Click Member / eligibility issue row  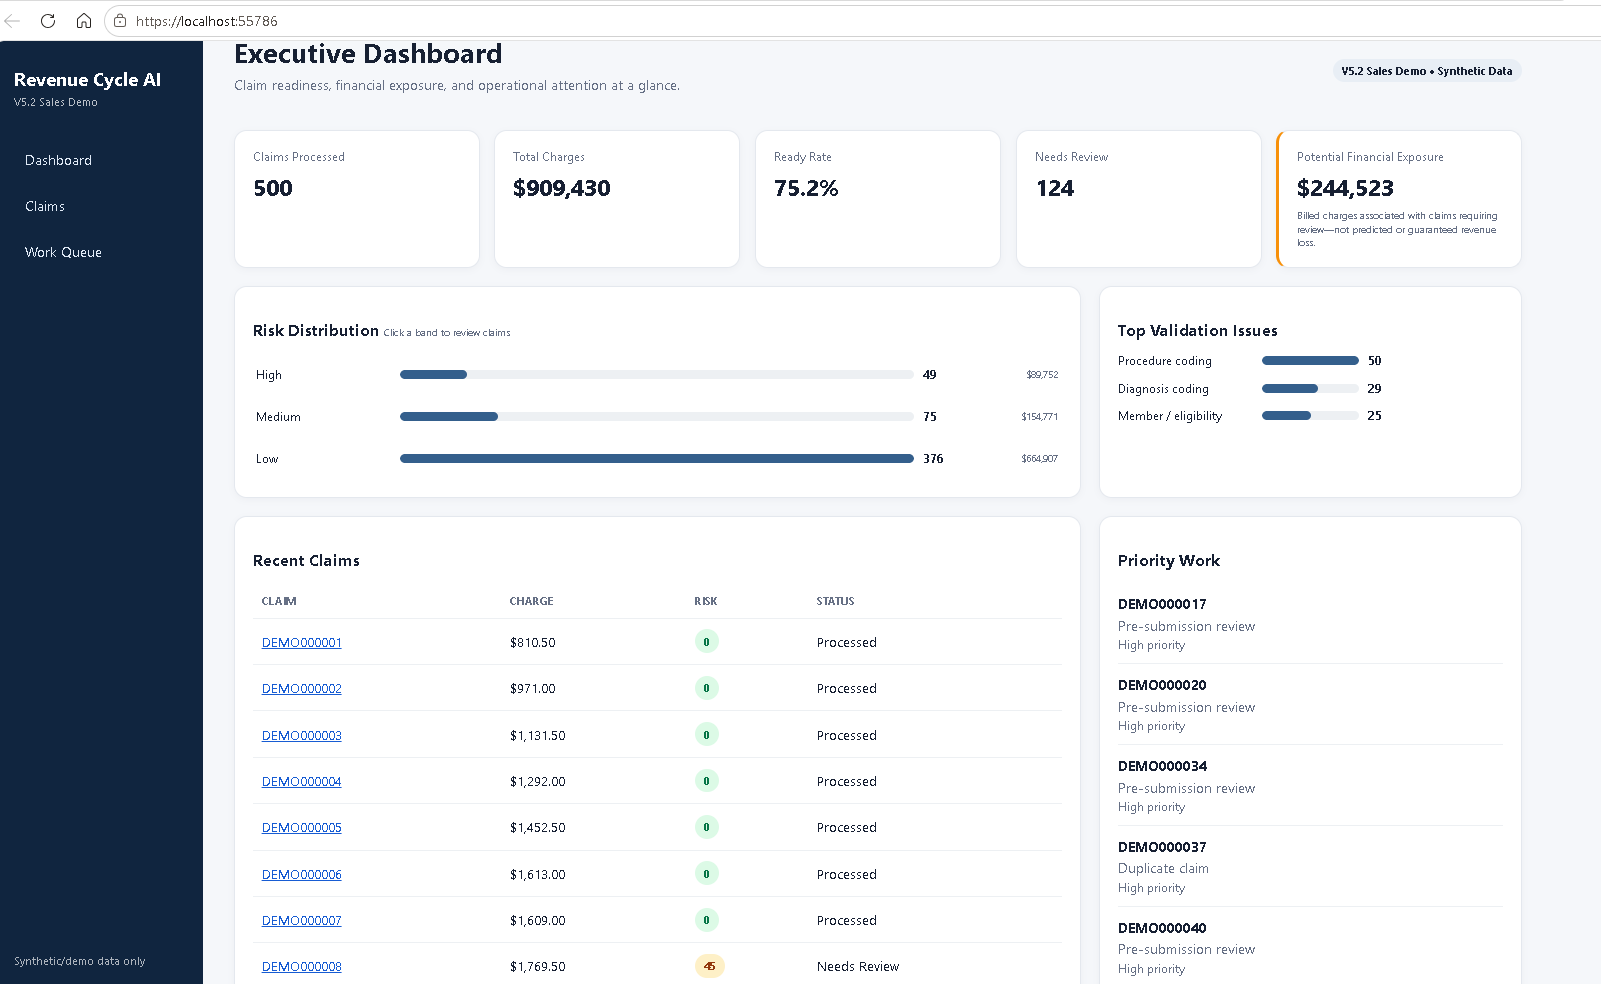(1250, 416)
